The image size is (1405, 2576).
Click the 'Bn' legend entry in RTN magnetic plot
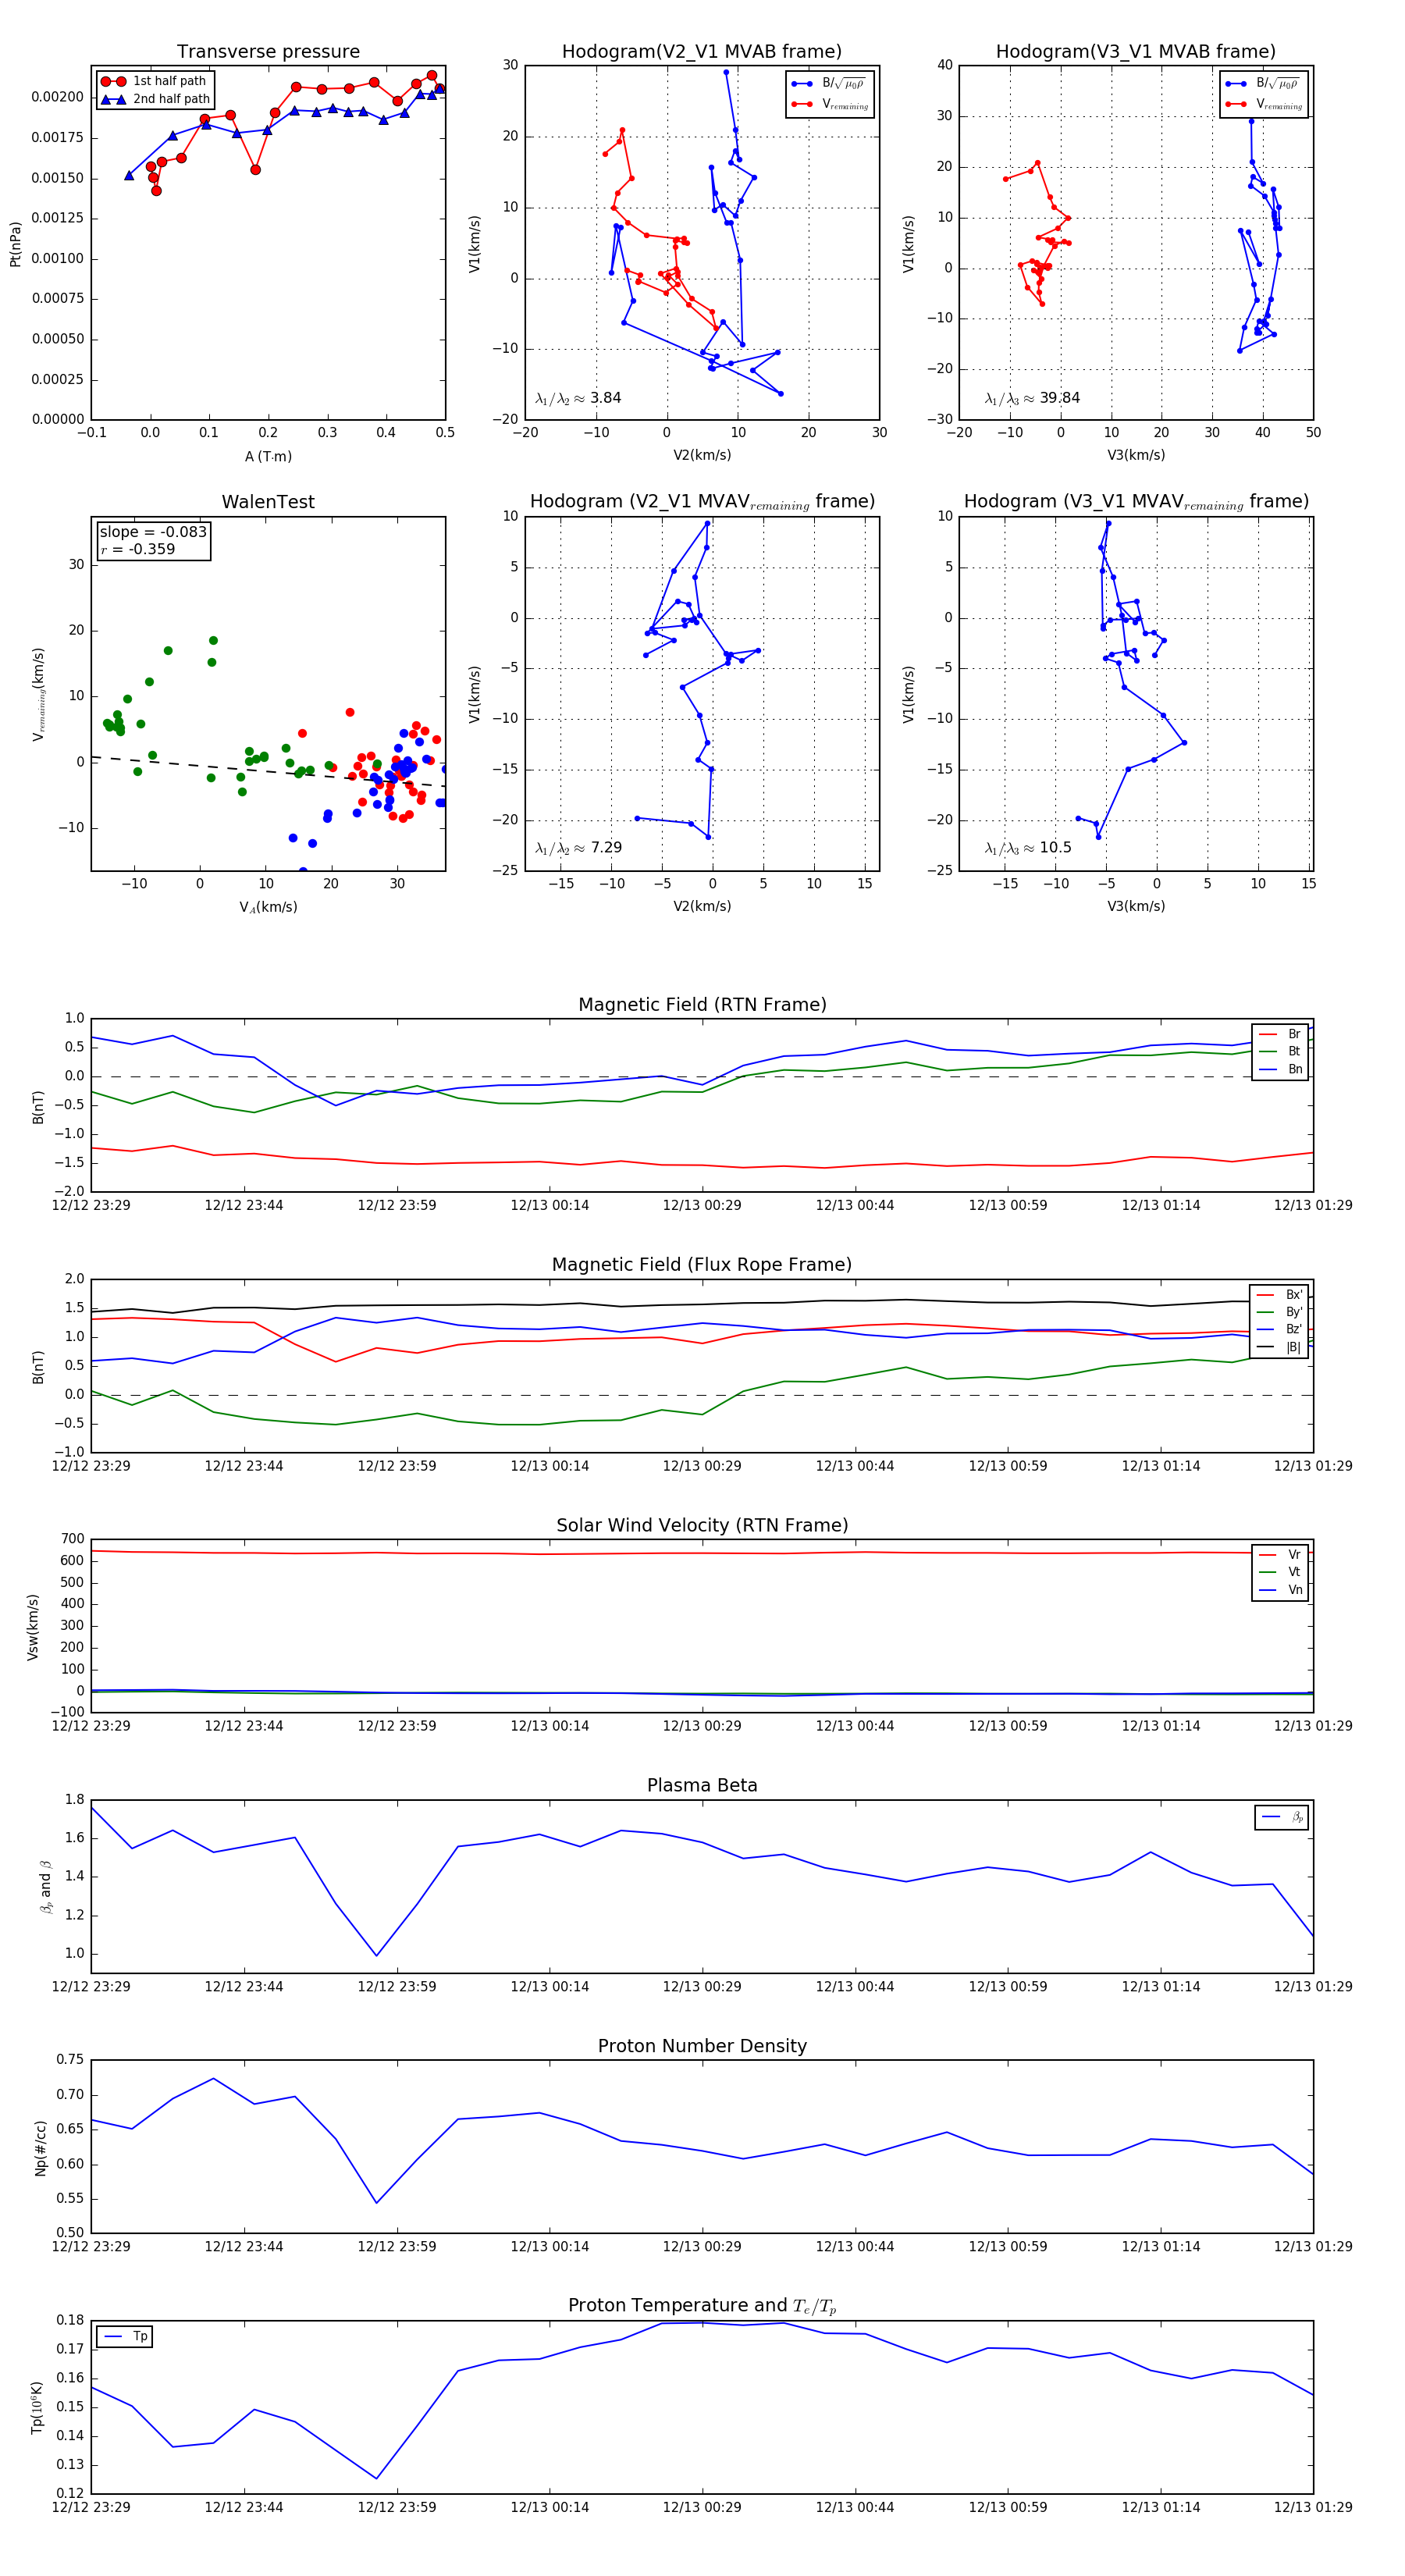click(1280, 1069)
